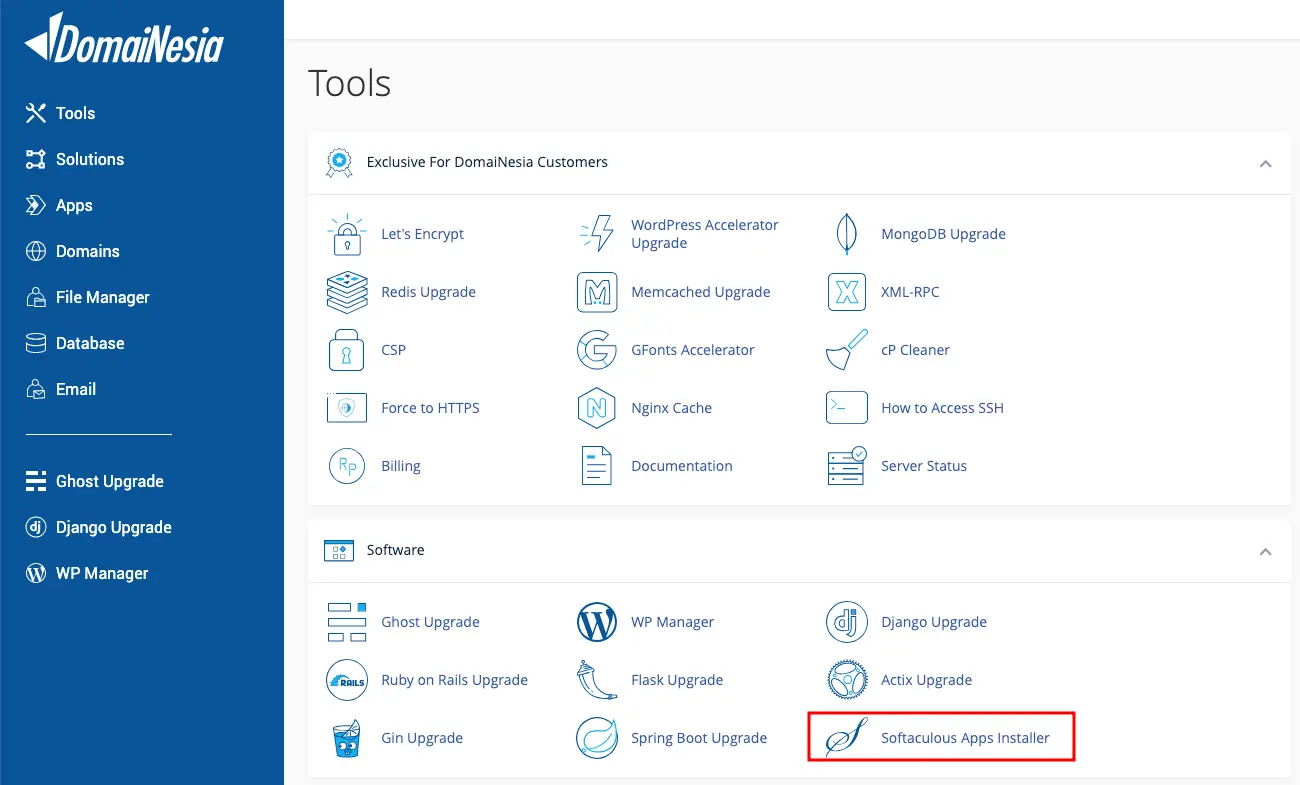Open the Billing link
1300x785 pixels.
(x=401, y=466)
